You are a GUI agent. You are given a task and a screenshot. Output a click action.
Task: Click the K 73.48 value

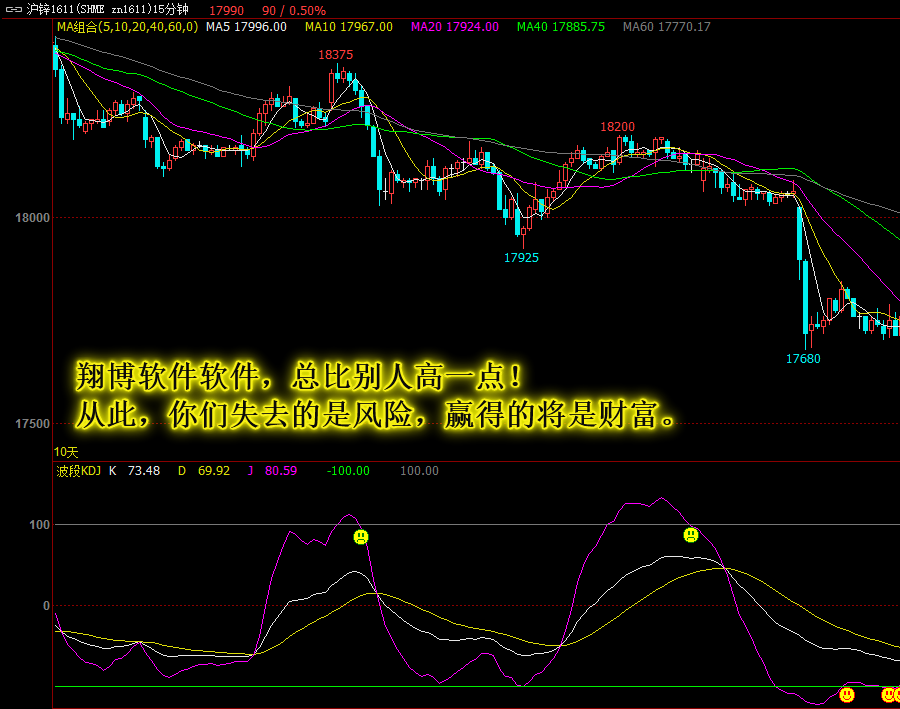point(134,471)
